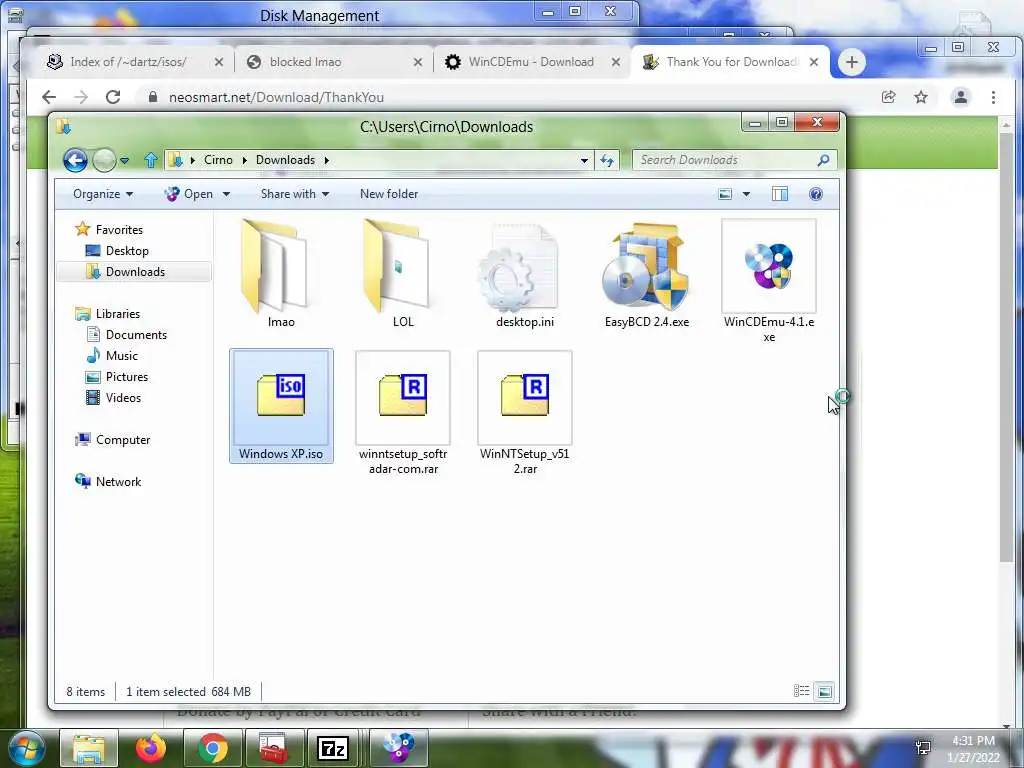
Task: Open Computer in navigation pane
Action: pos(123,440)
